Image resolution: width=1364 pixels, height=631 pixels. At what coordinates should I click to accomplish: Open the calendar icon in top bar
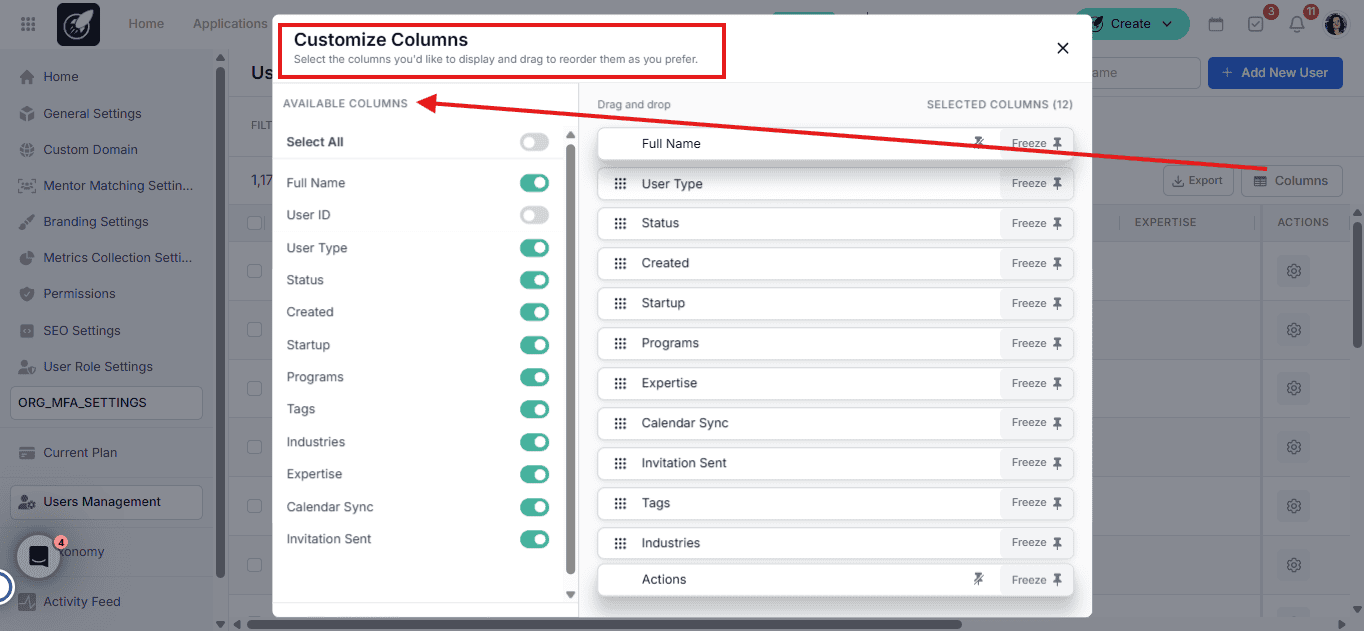point(1216,24)
